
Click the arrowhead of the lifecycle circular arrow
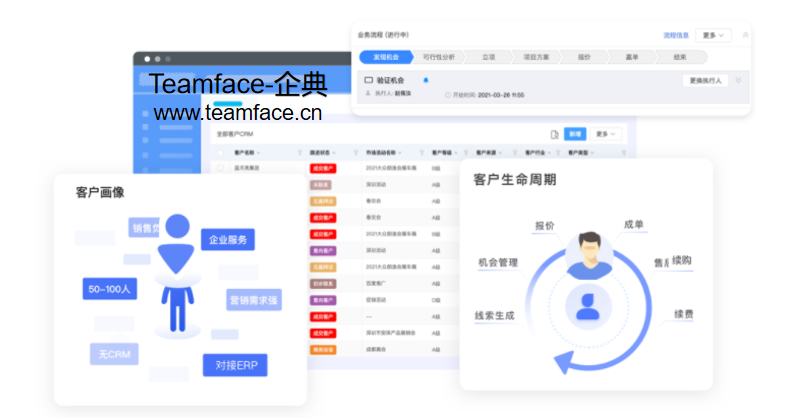pos(564,362)
